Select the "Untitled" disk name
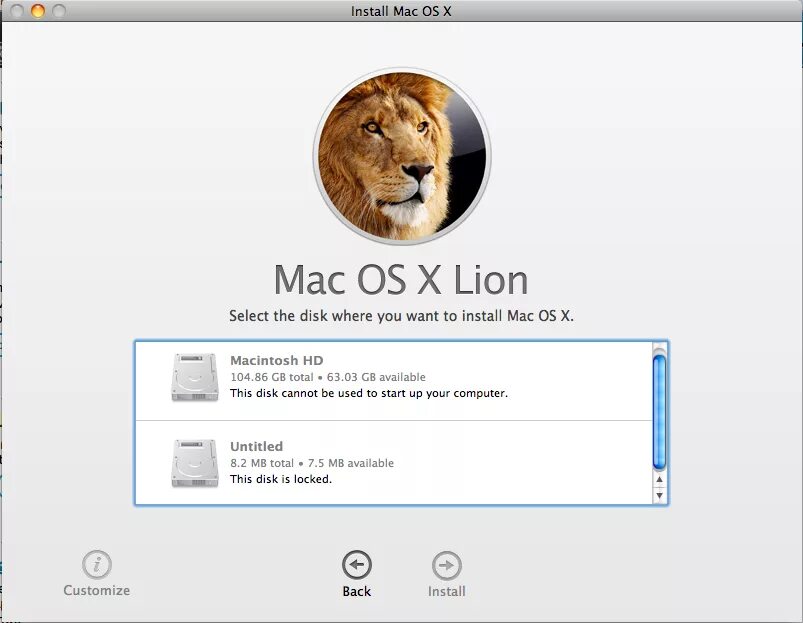Screen dimensions: 803x623 [x=257, y=446]
